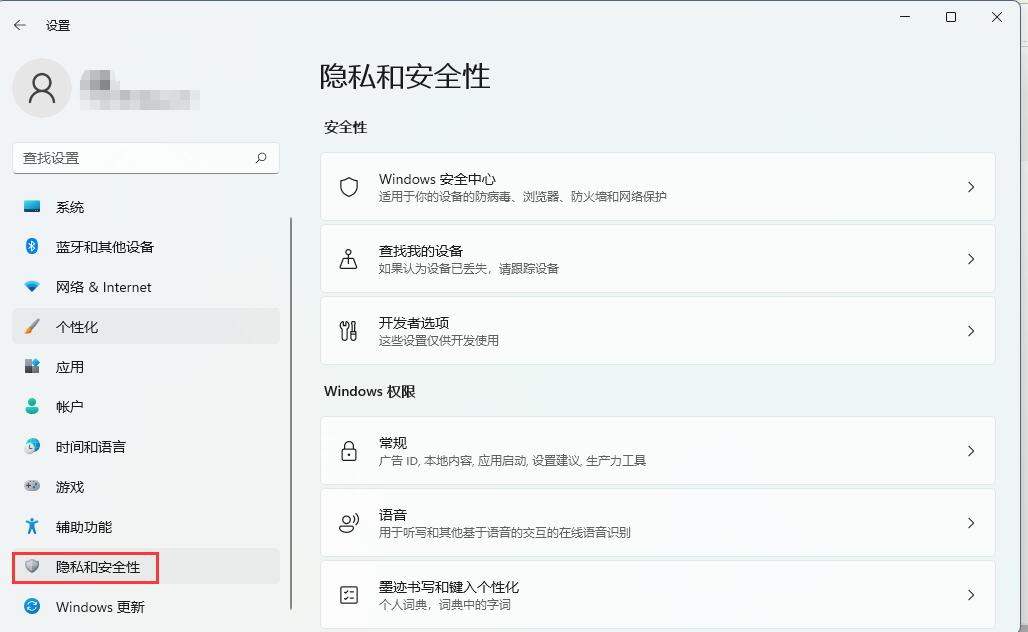The height and width of the screenshot is (632, 1028).
Task: Open 蓝牙和其他设备 category
Action: click(146, 247)
